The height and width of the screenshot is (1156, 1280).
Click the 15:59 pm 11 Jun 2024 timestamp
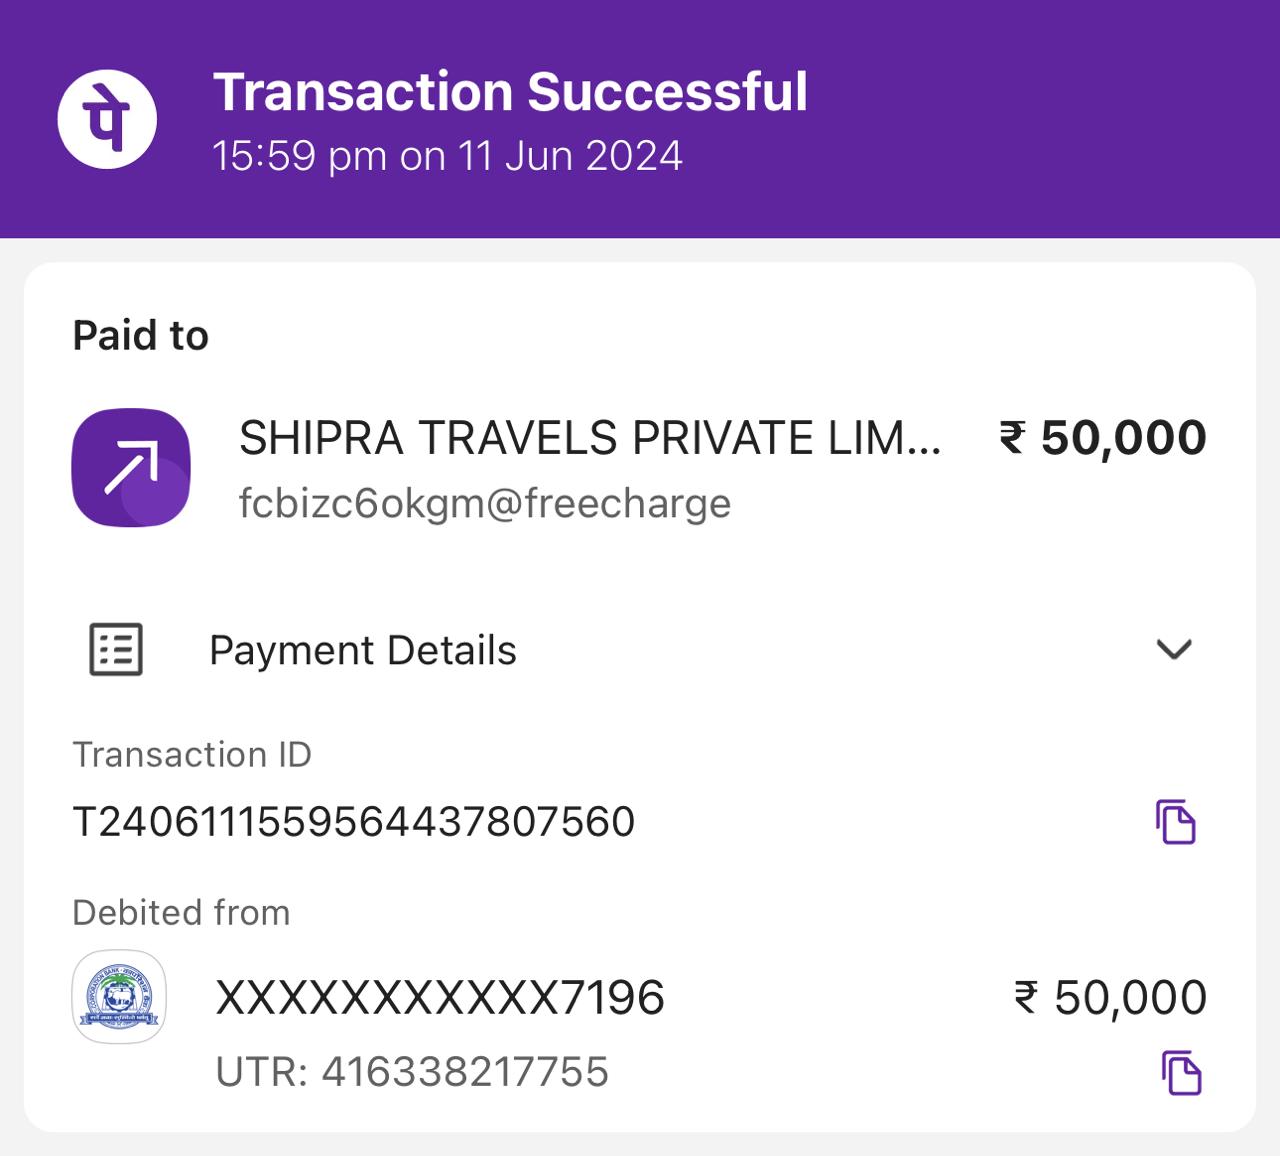[x=447, y=156]
